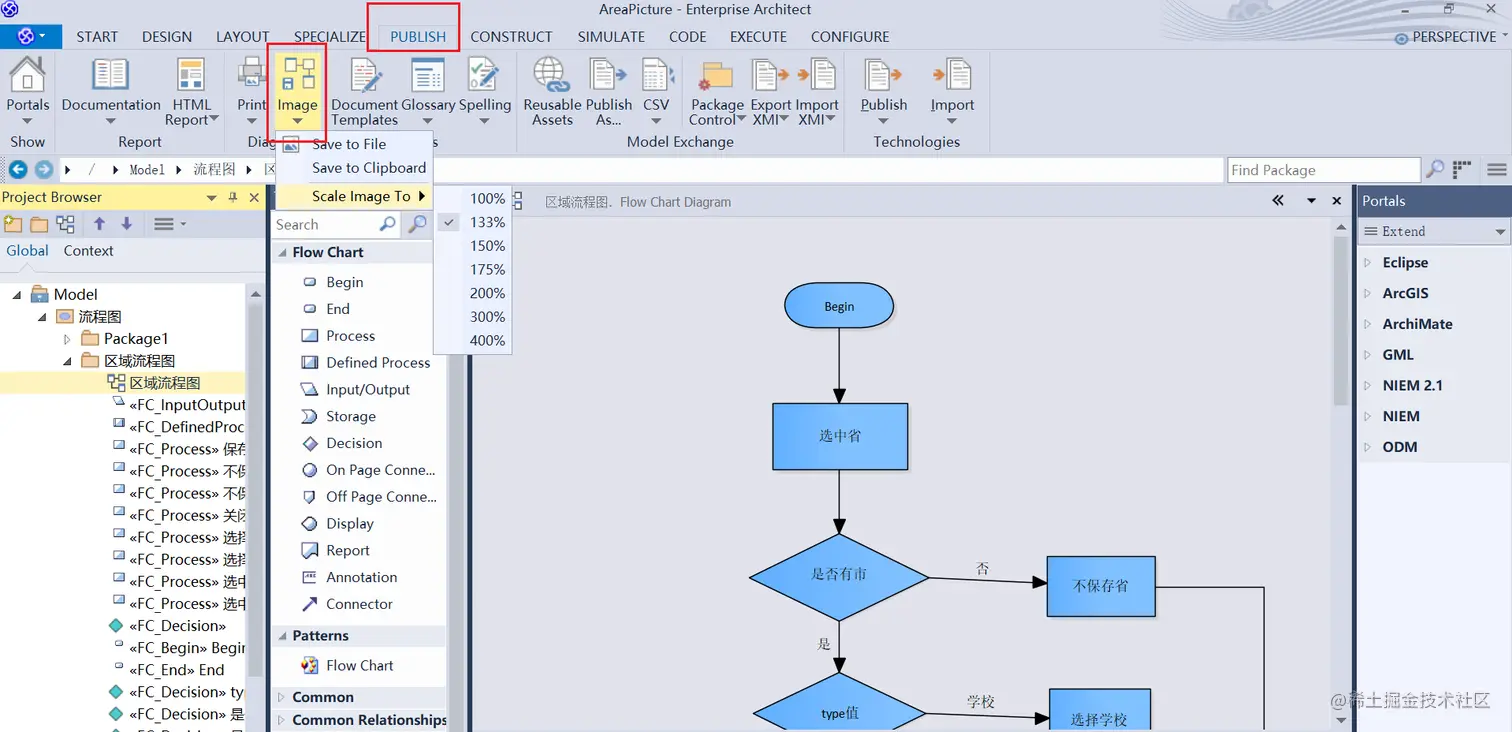The height and width of the screenshot is (732, 1512).
Task: Open the Extend dropdown in Portals
Action: [1433, 232]
